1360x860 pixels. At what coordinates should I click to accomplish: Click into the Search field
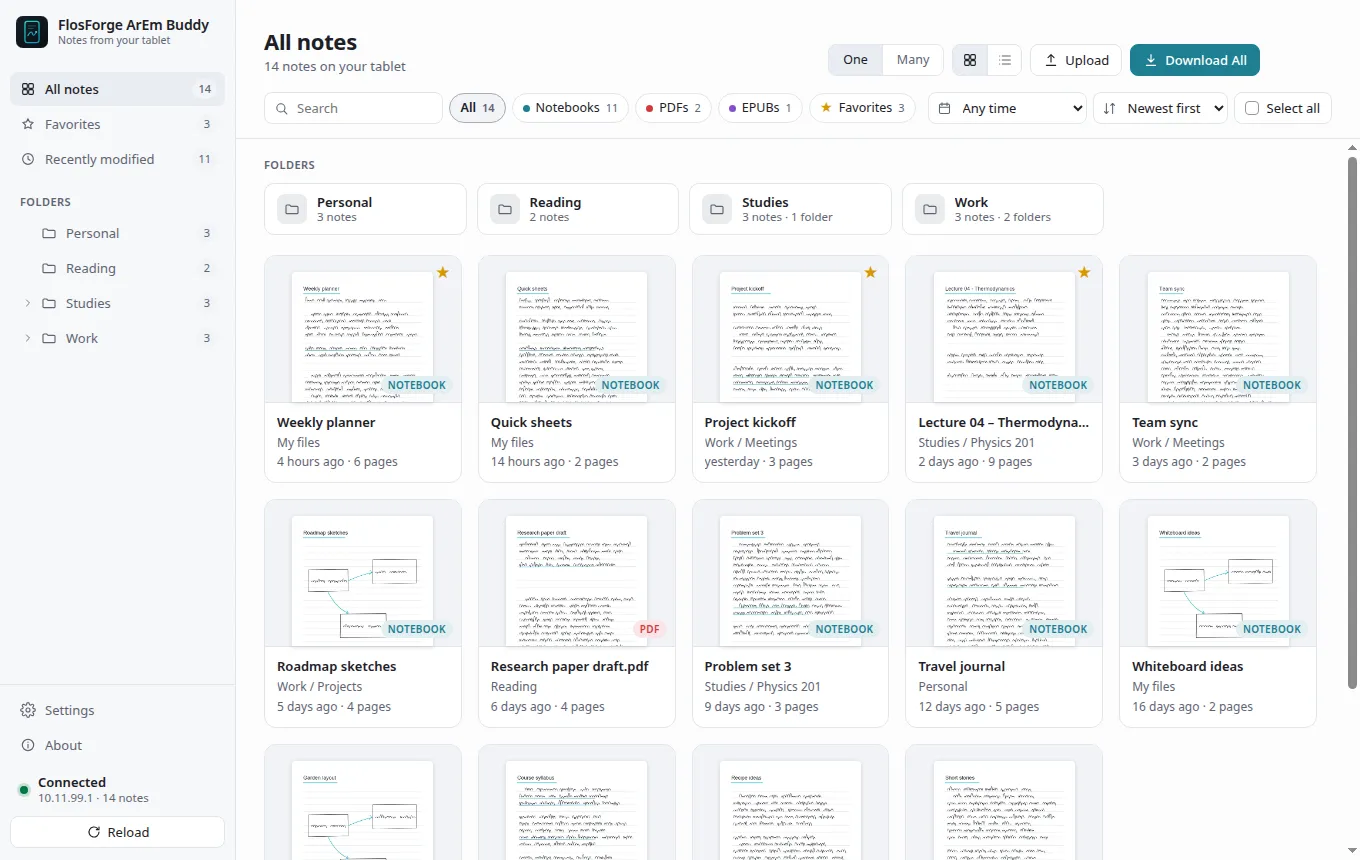coord(353,108)
